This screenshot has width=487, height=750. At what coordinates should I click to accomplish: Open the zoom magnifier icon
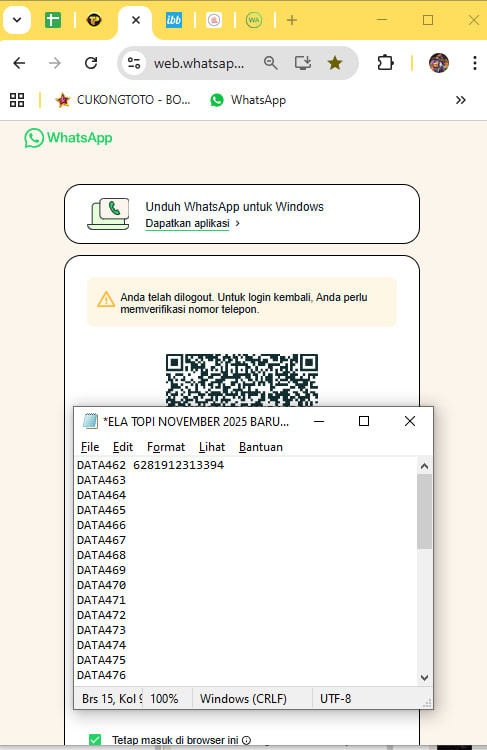(270, 63)
